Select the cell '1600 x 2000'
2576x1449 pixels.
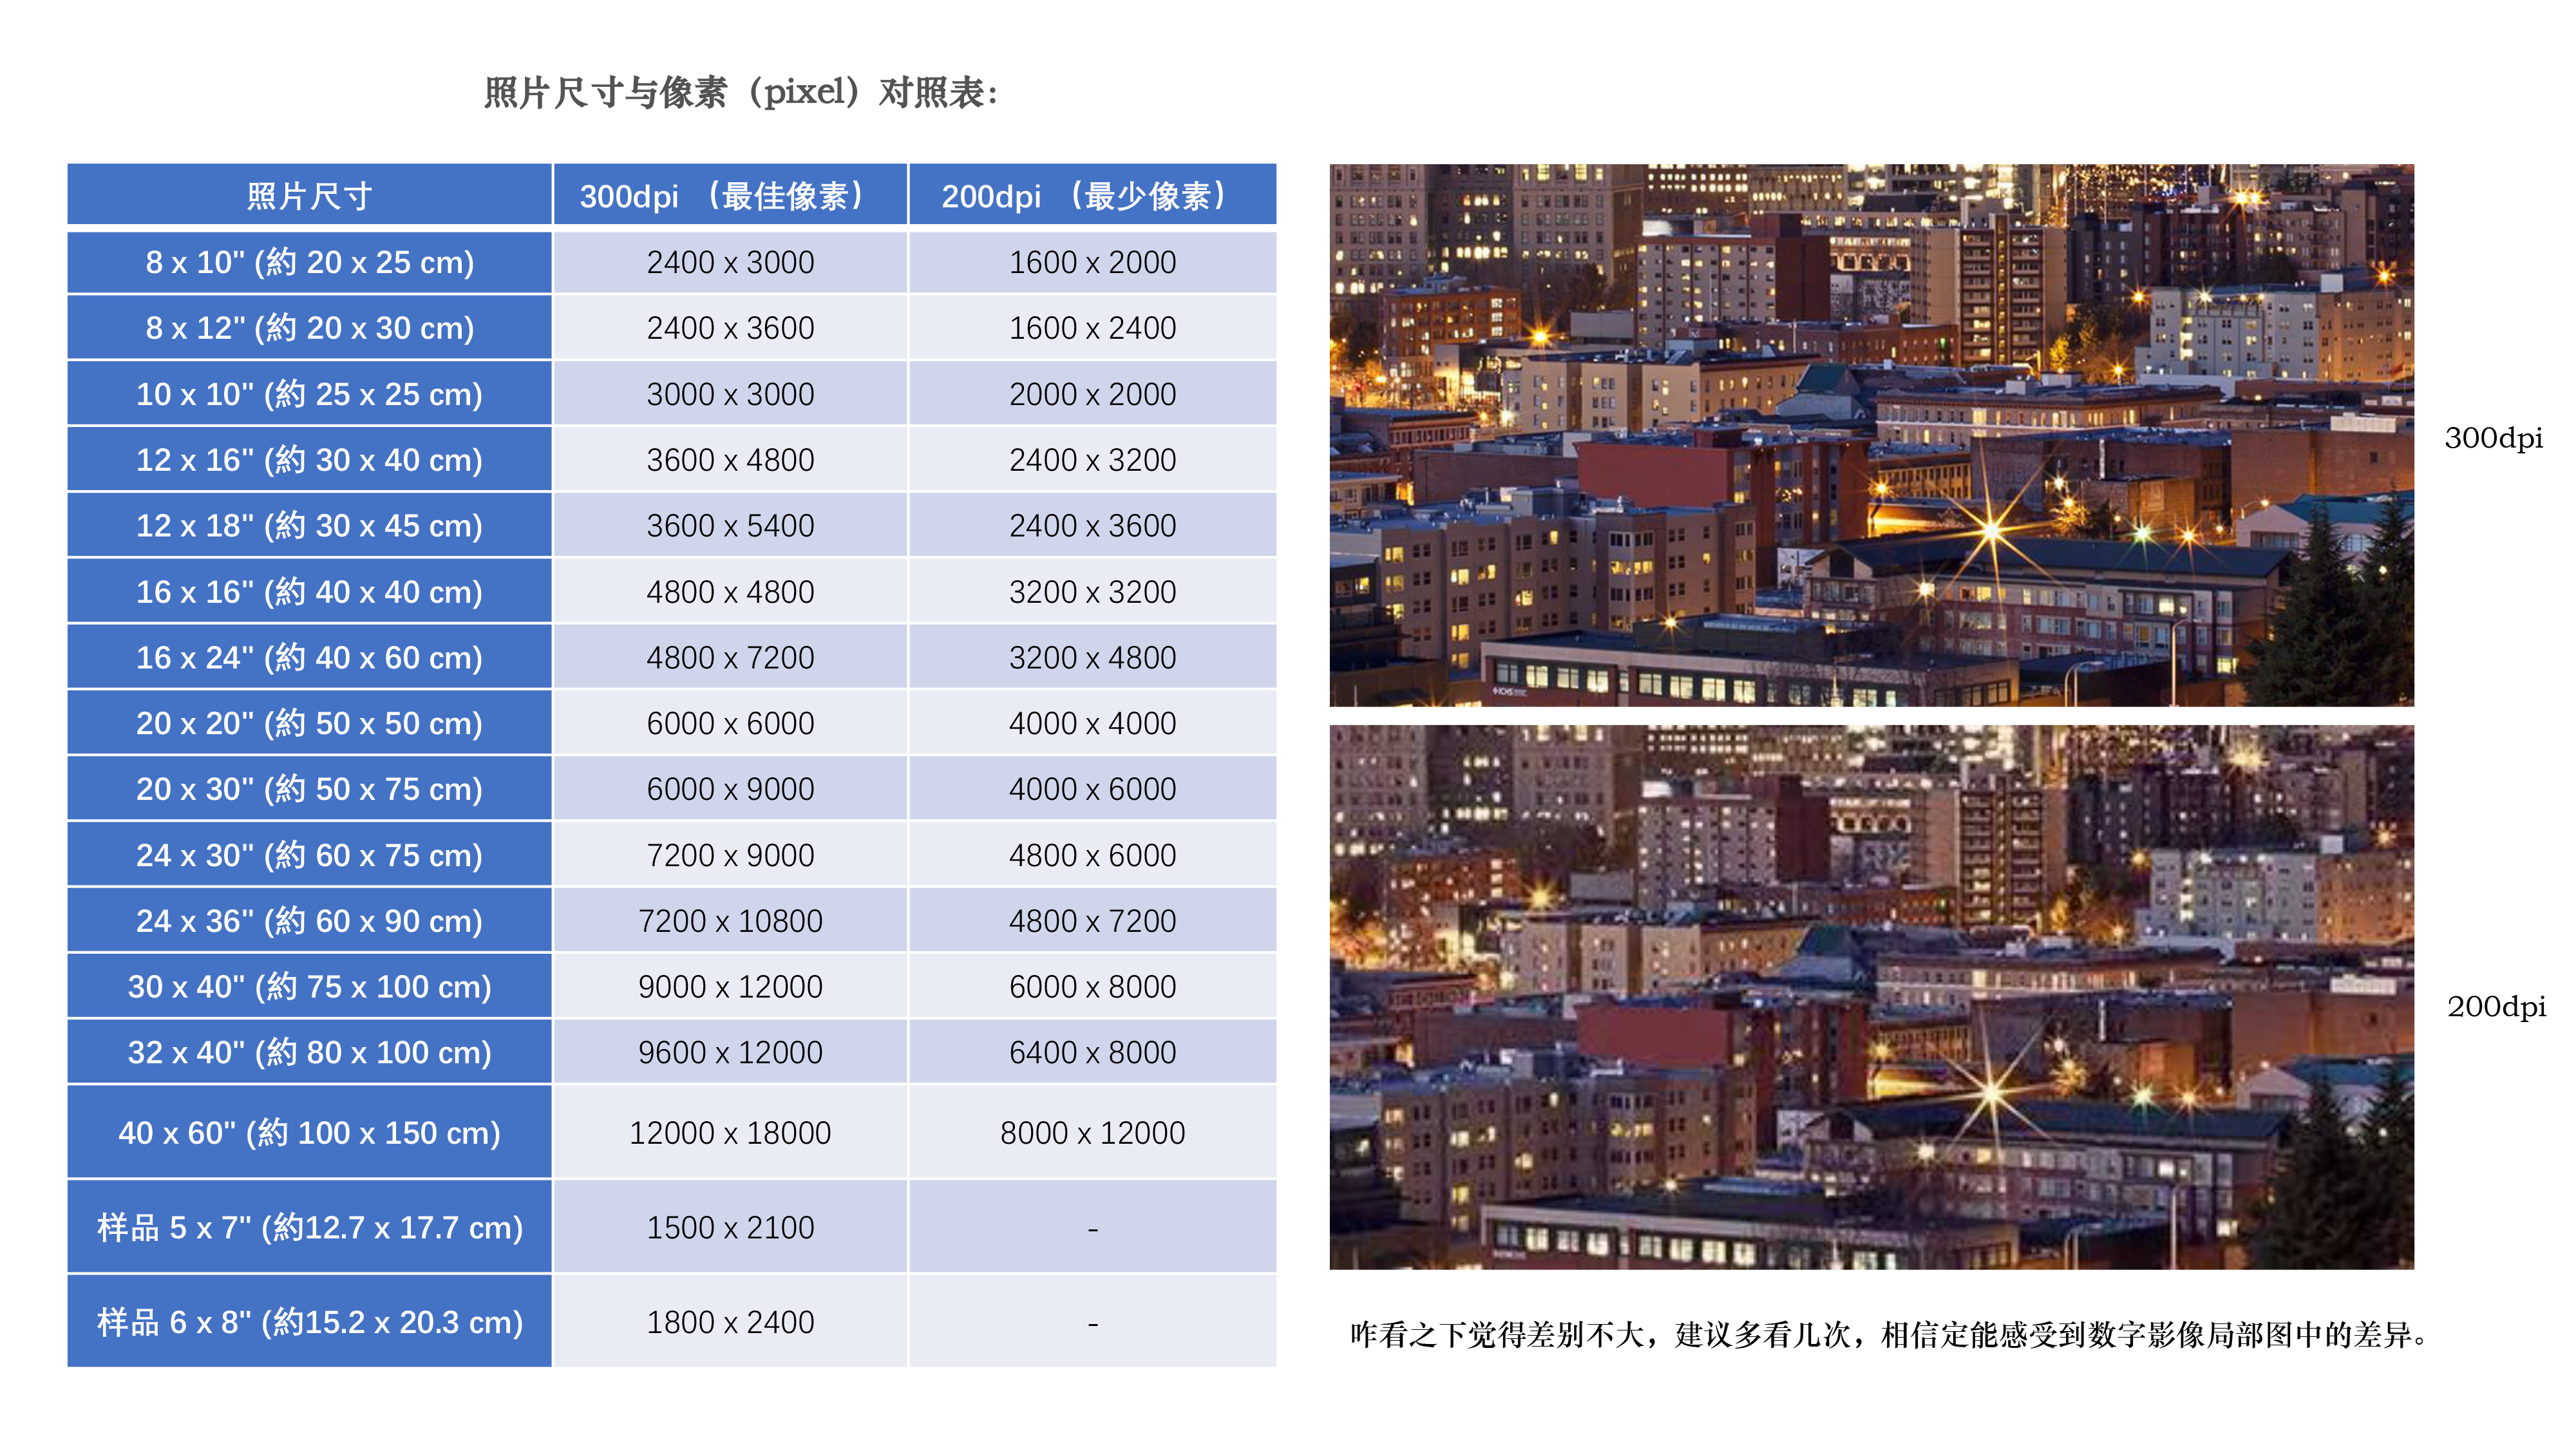pos(1092,262)
